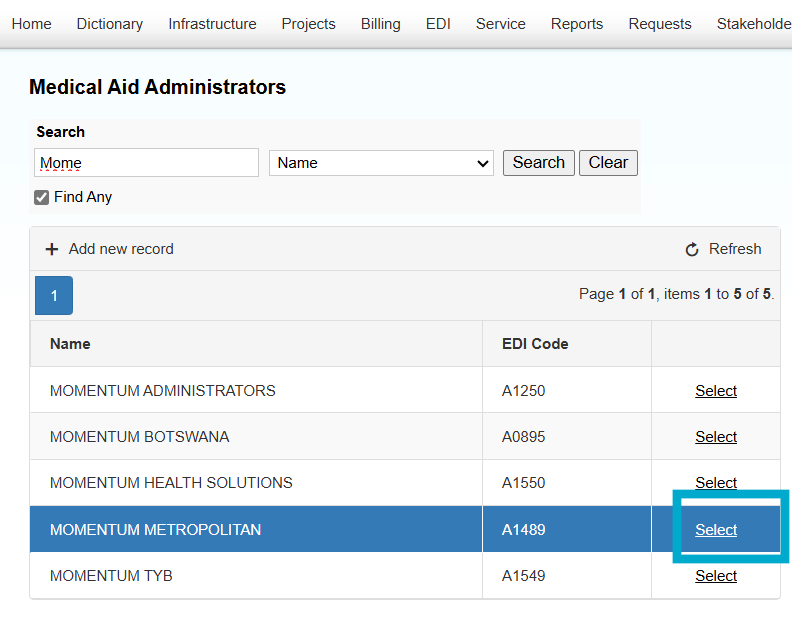Image resolution: width=792 pixels, height=626 pixels.
Task: Open the Home menu
Action: click(x=31, y=24)
